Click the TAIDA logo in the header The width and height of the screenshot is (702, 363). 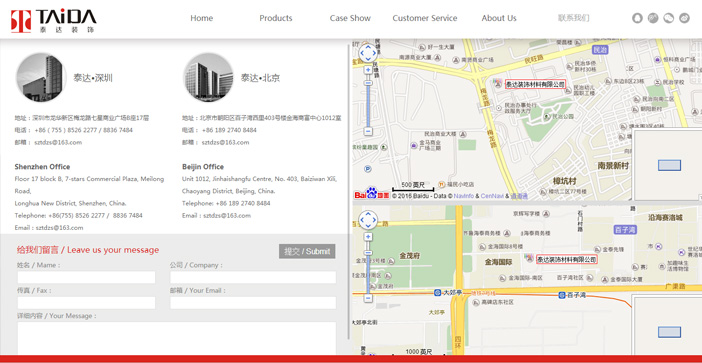(53, 21)
